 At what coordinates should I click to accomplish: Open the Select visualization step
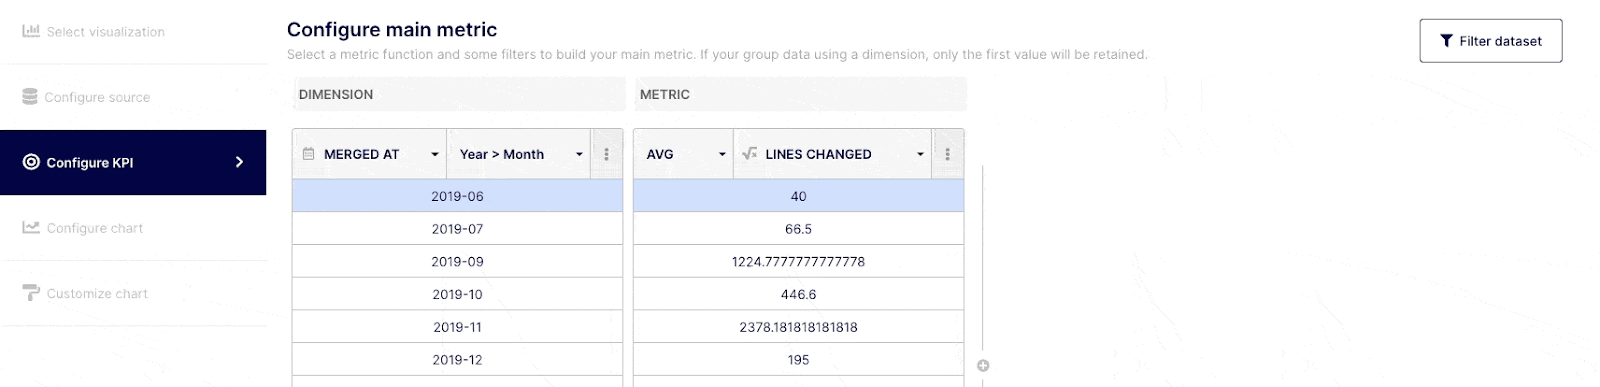133,32
